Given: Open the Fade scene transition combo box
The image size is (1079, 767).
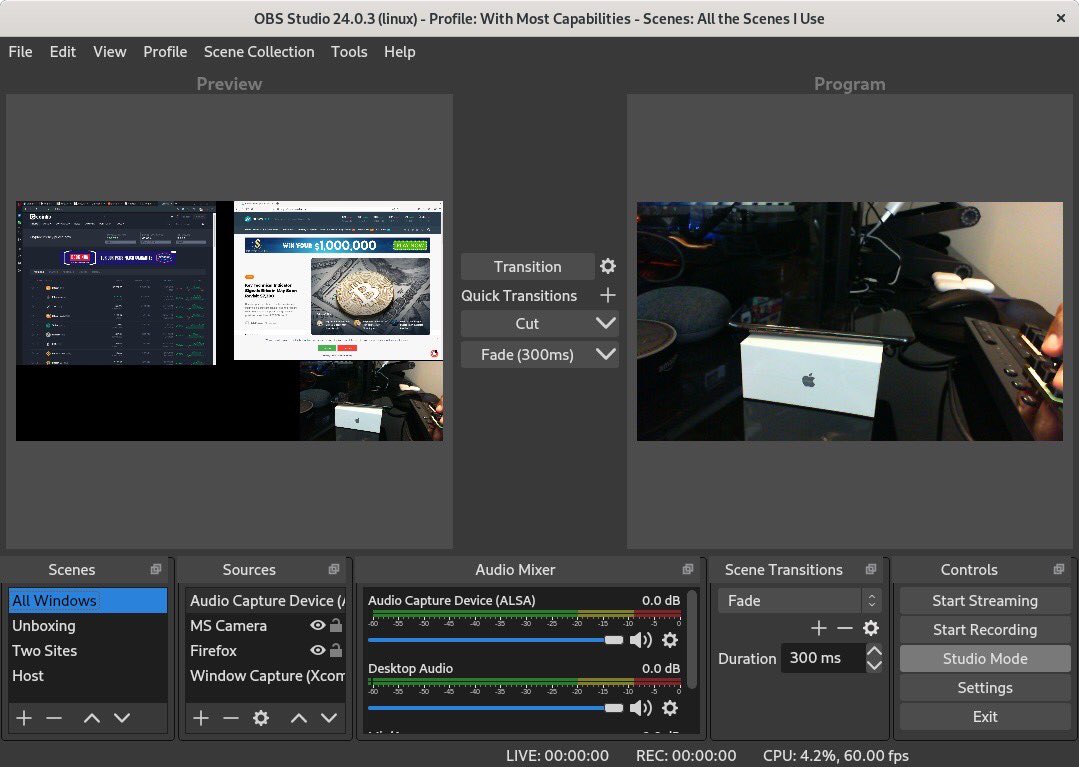Looking at the screenshot, I should pos(799,601).
